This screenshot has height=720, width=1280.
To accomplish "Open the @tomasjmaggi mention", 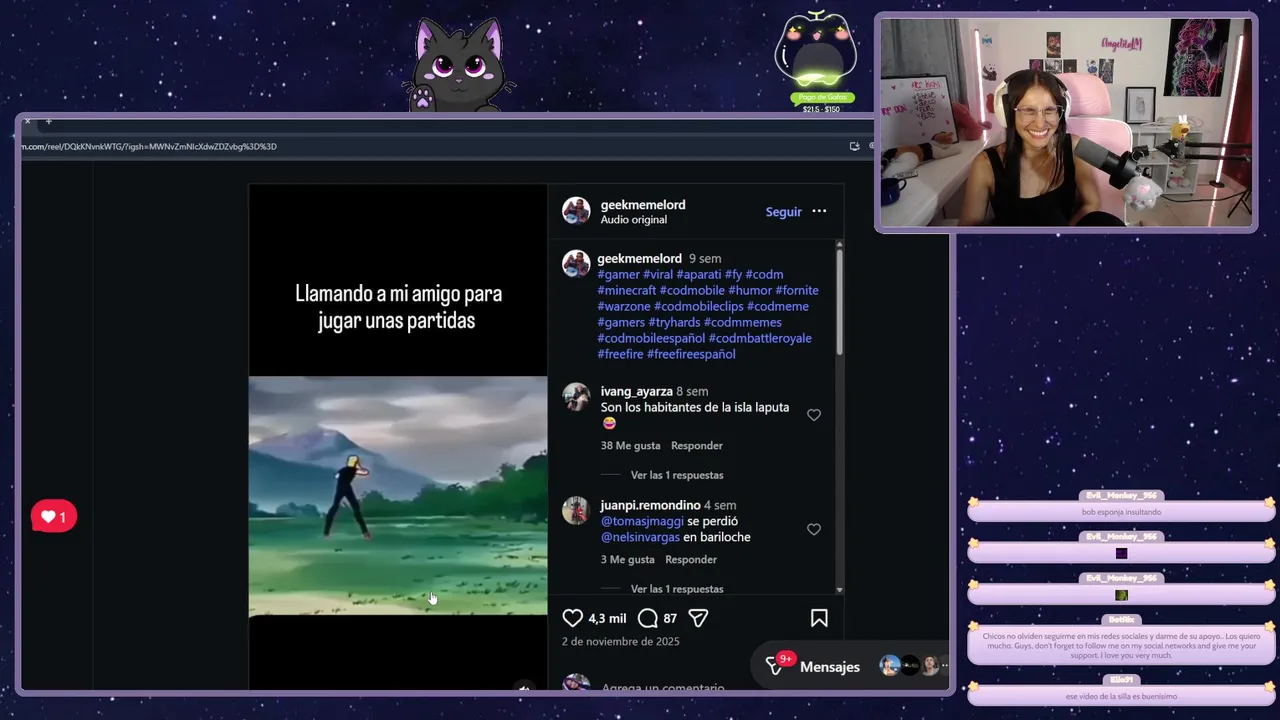I will pyautogui.click(x=642, y=521).
